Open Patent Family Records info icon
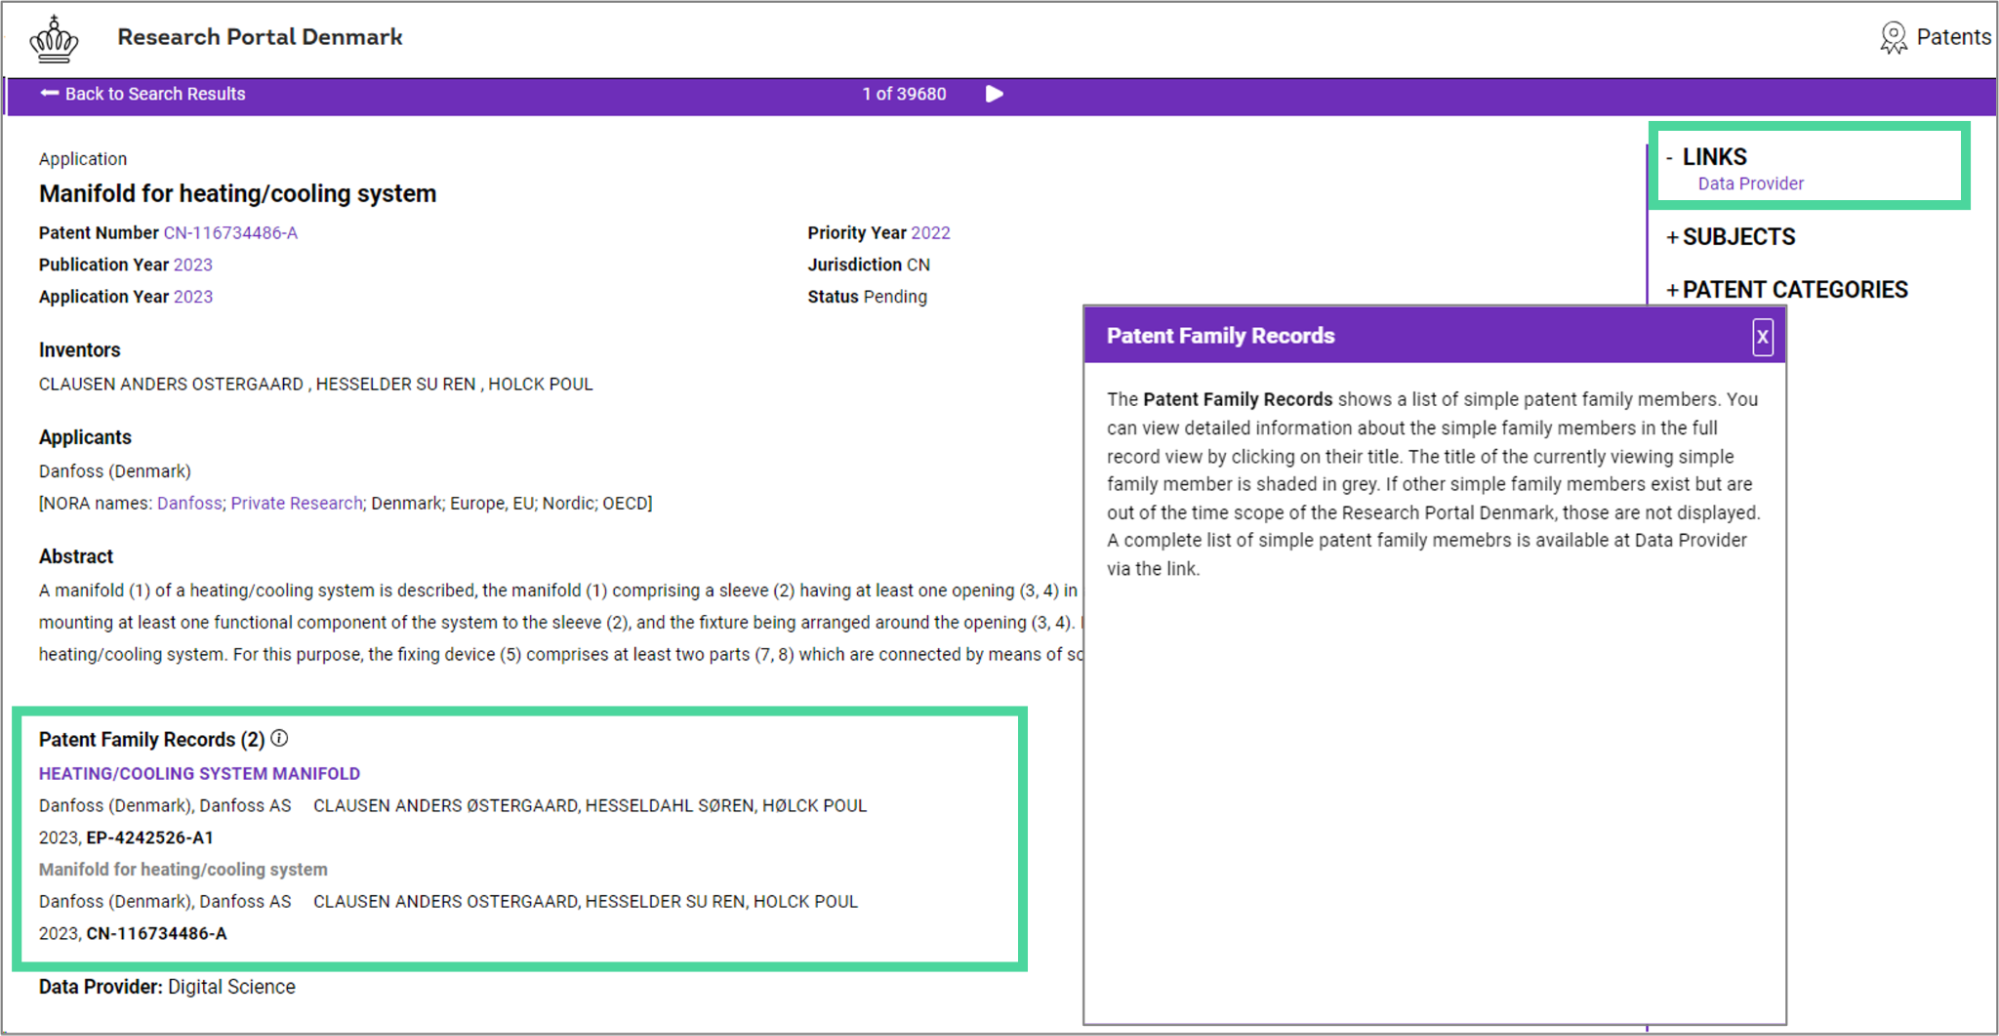 pos(280,738)
